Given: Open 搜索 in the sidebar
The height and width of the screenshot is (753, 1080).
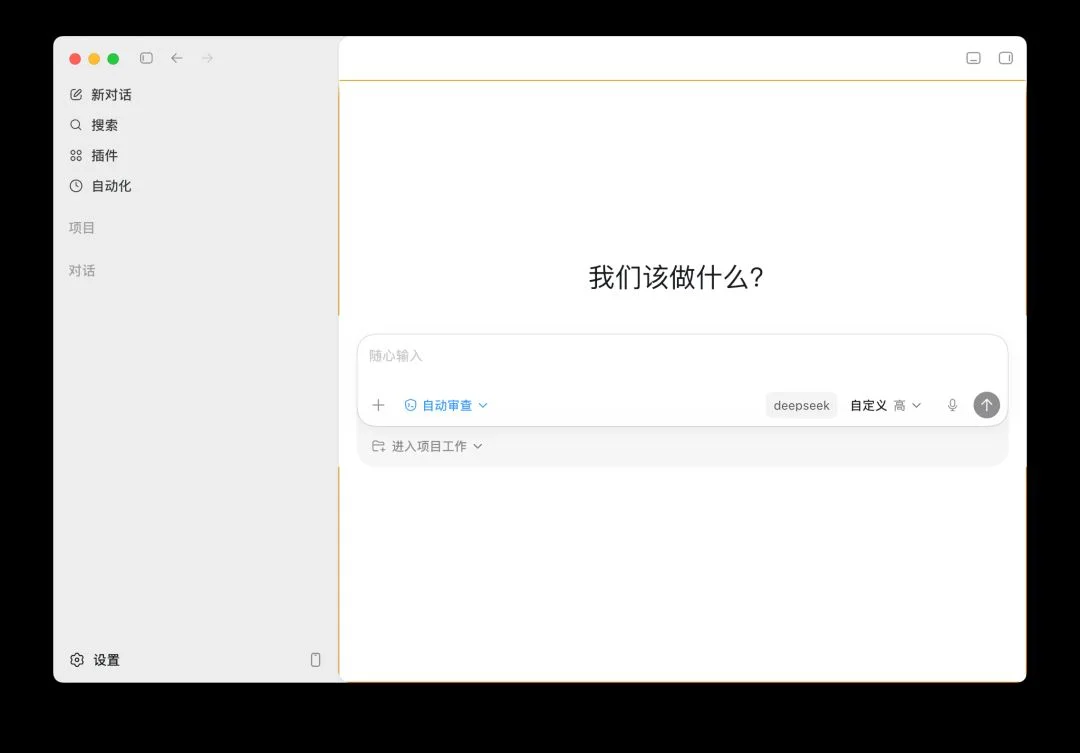Looking at the screenshot, I should [94, 125].
